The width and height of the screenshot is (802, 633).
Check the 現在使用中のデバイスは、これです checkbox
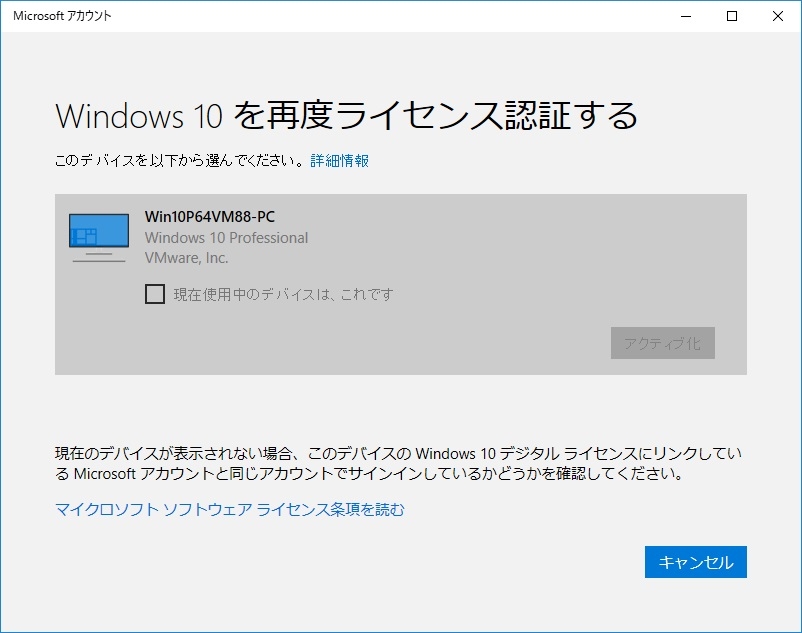pos(155,294)
